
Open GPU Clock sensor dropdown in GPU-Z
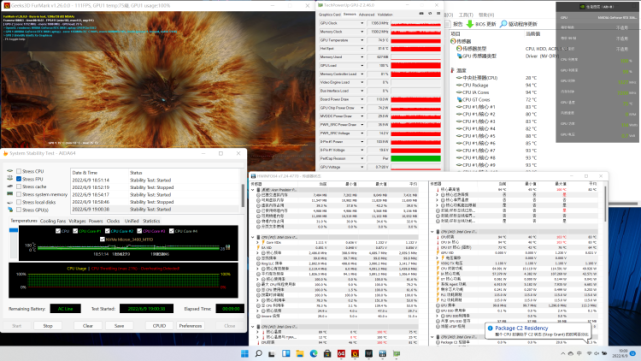tap(362, 23)
